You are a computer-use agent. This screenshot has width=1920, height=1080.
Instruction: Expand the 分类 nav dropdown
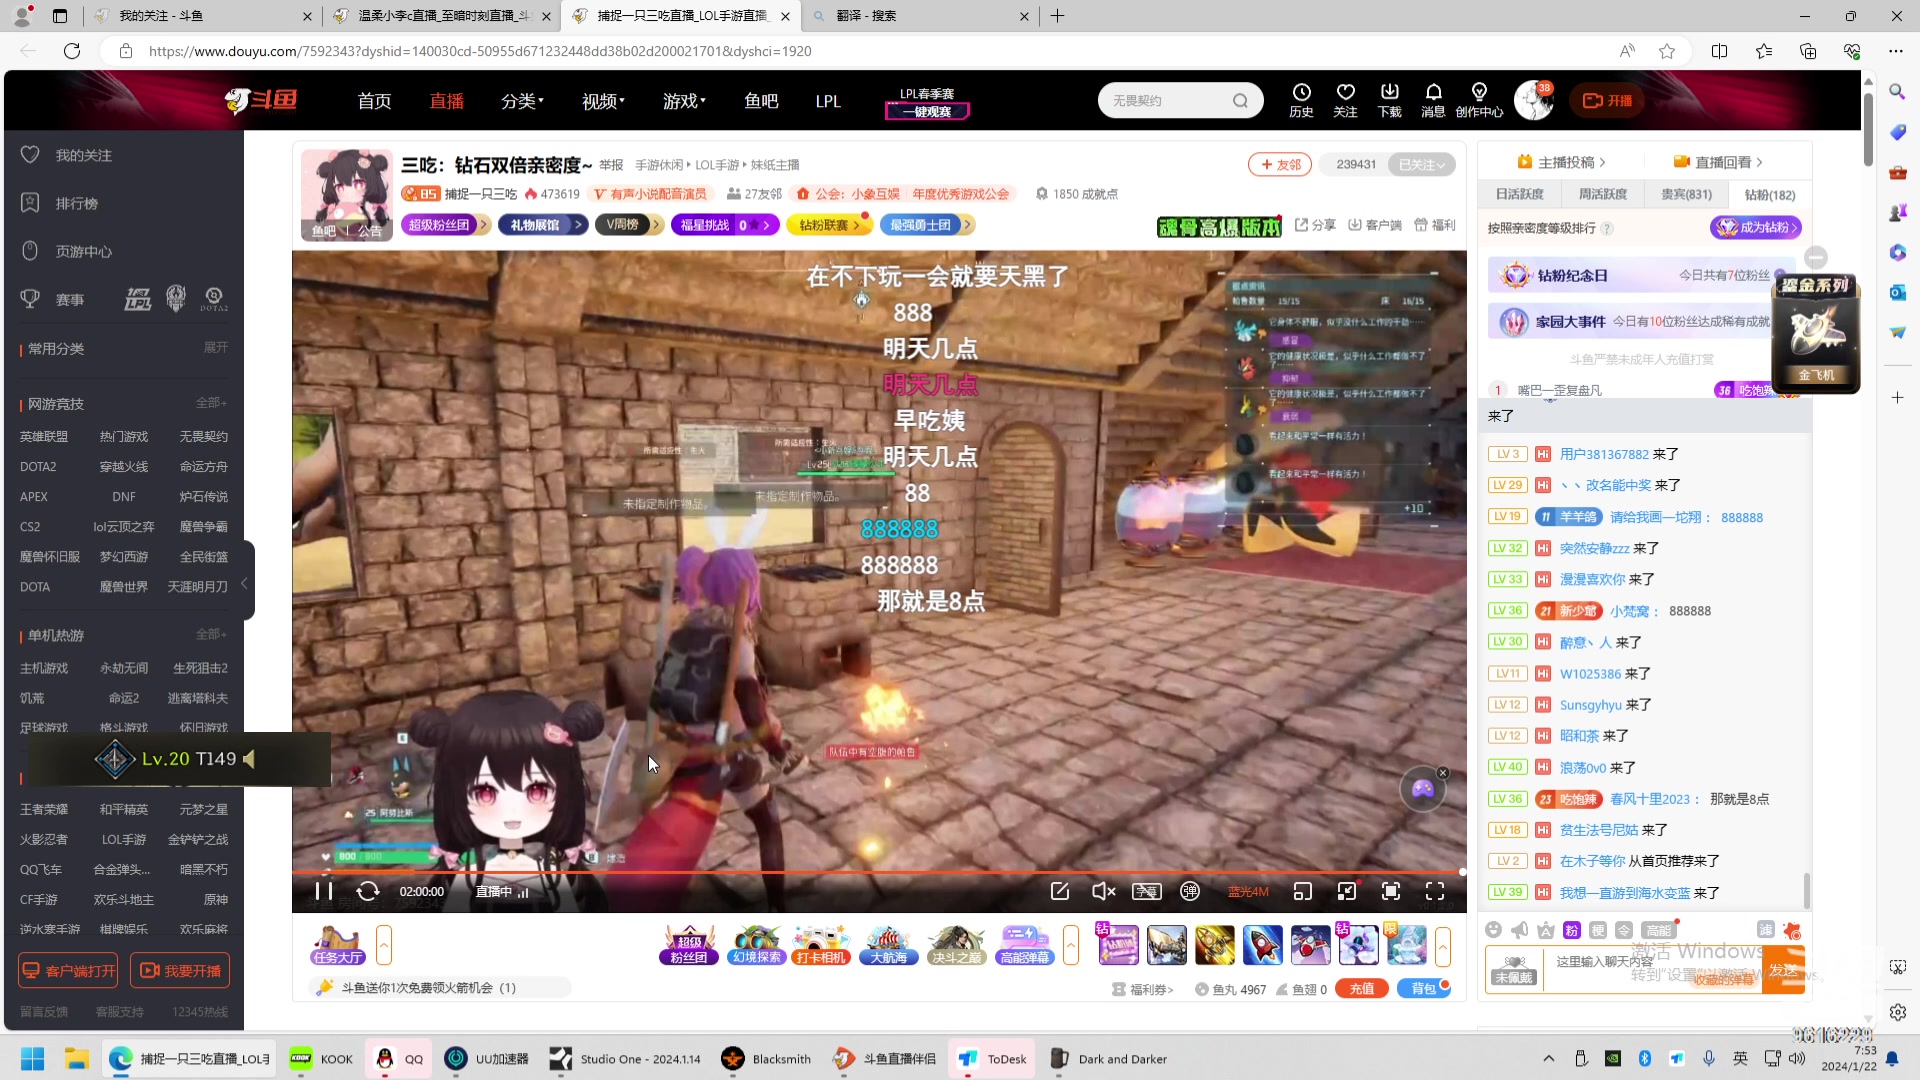pyautogui.click(x=522, y=101)
